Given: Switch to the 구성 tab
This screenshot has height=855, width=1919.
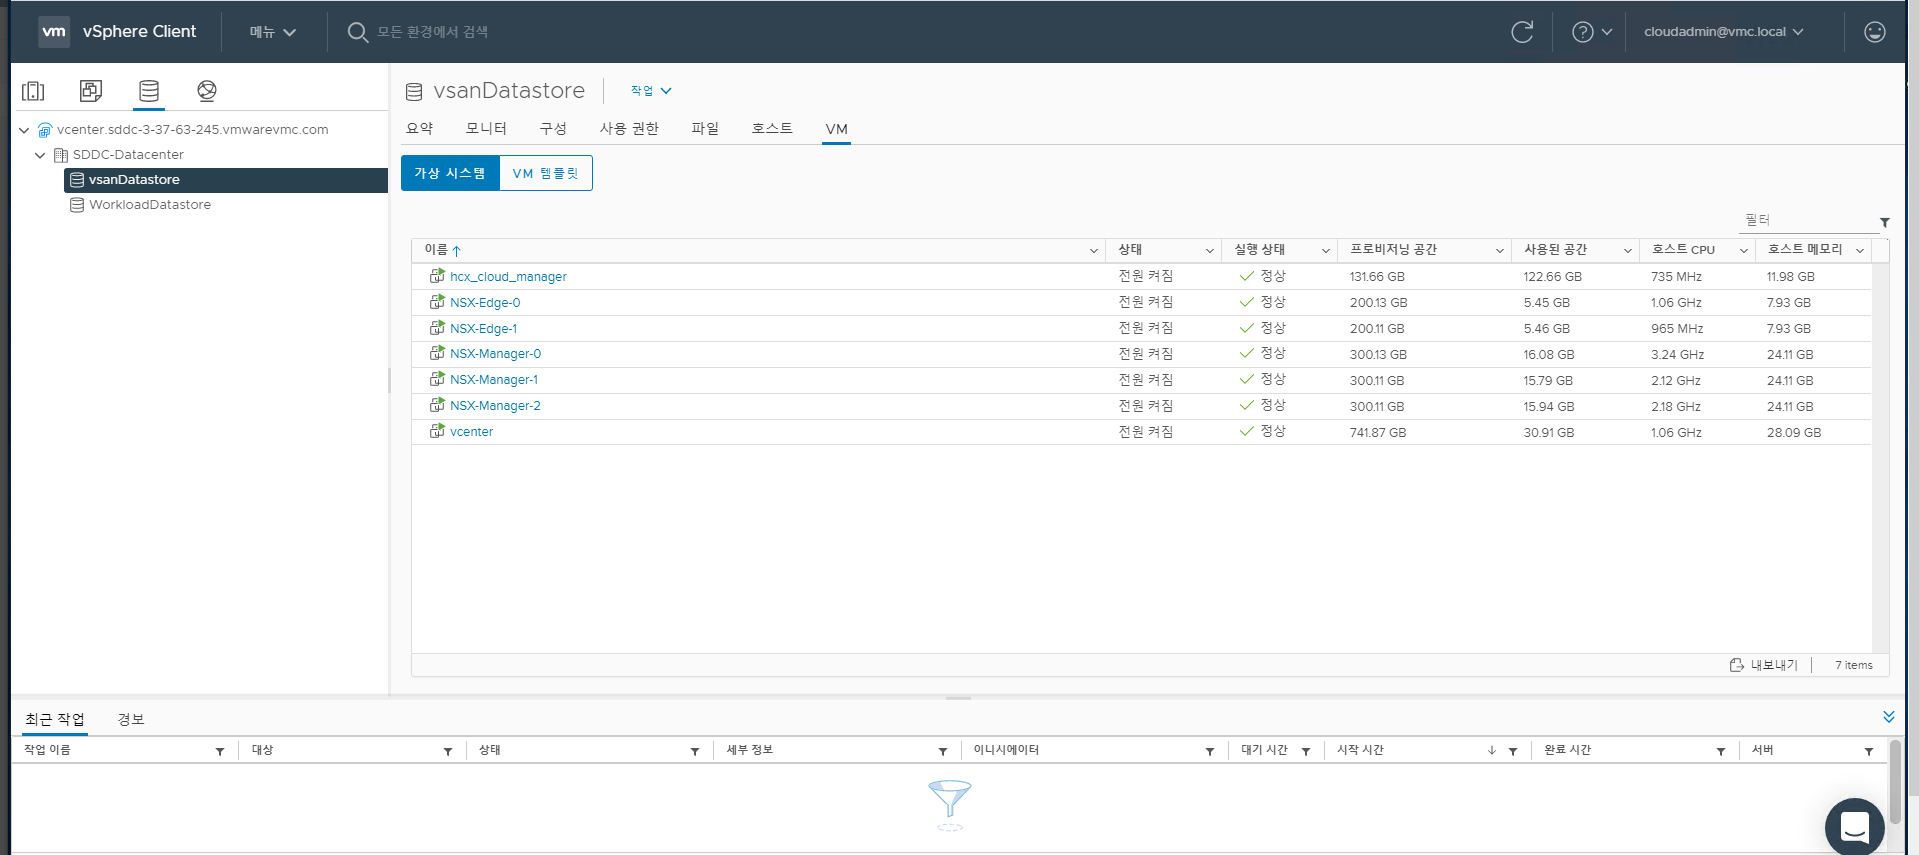Looking at the screenshot, I should [x=553, y=129].
